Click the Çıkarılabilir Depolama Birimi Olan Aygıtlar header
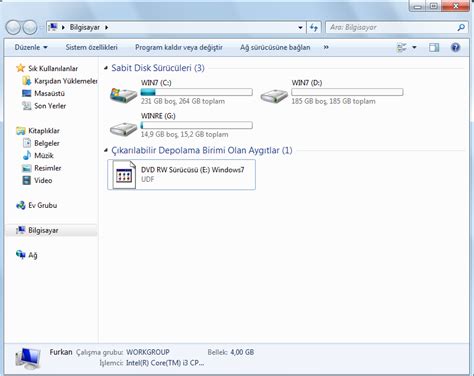Image resolution: width=474 pixels, height=376 pixels. (202, 150)
